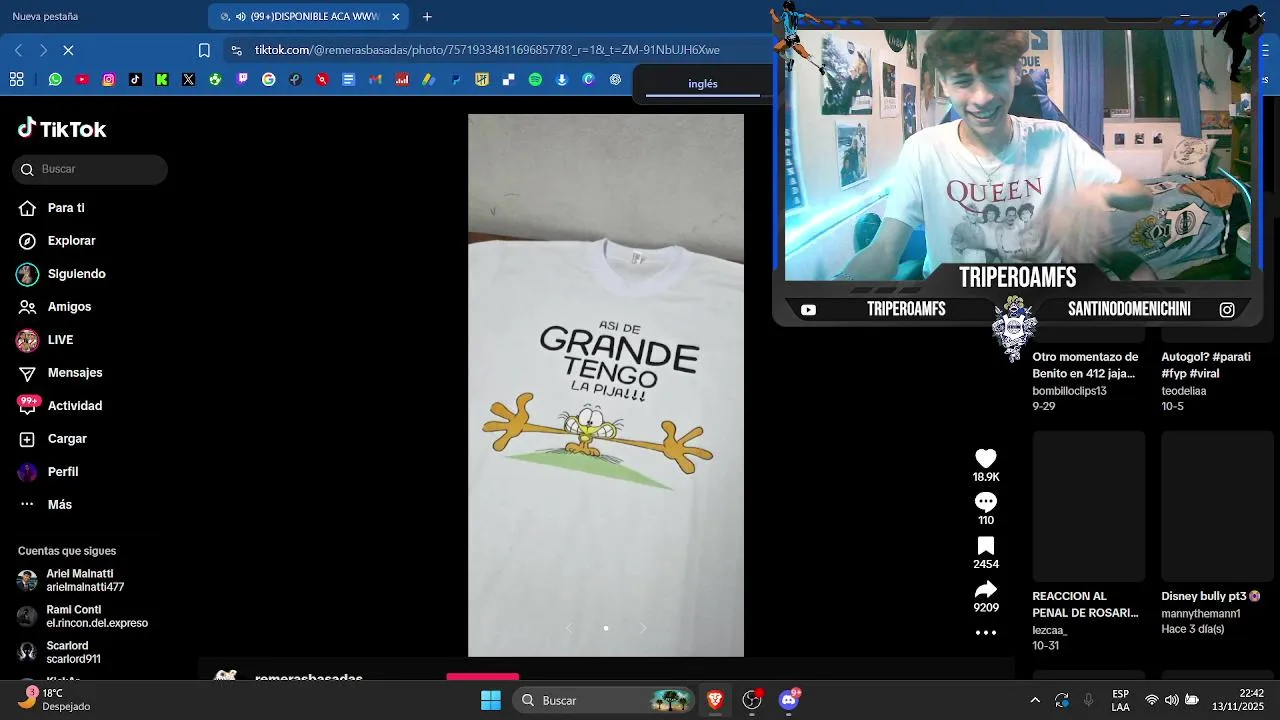The image size is (1280, 720).
Task: Open the YouTube bookmark icon
Action: tap(82, 79)
